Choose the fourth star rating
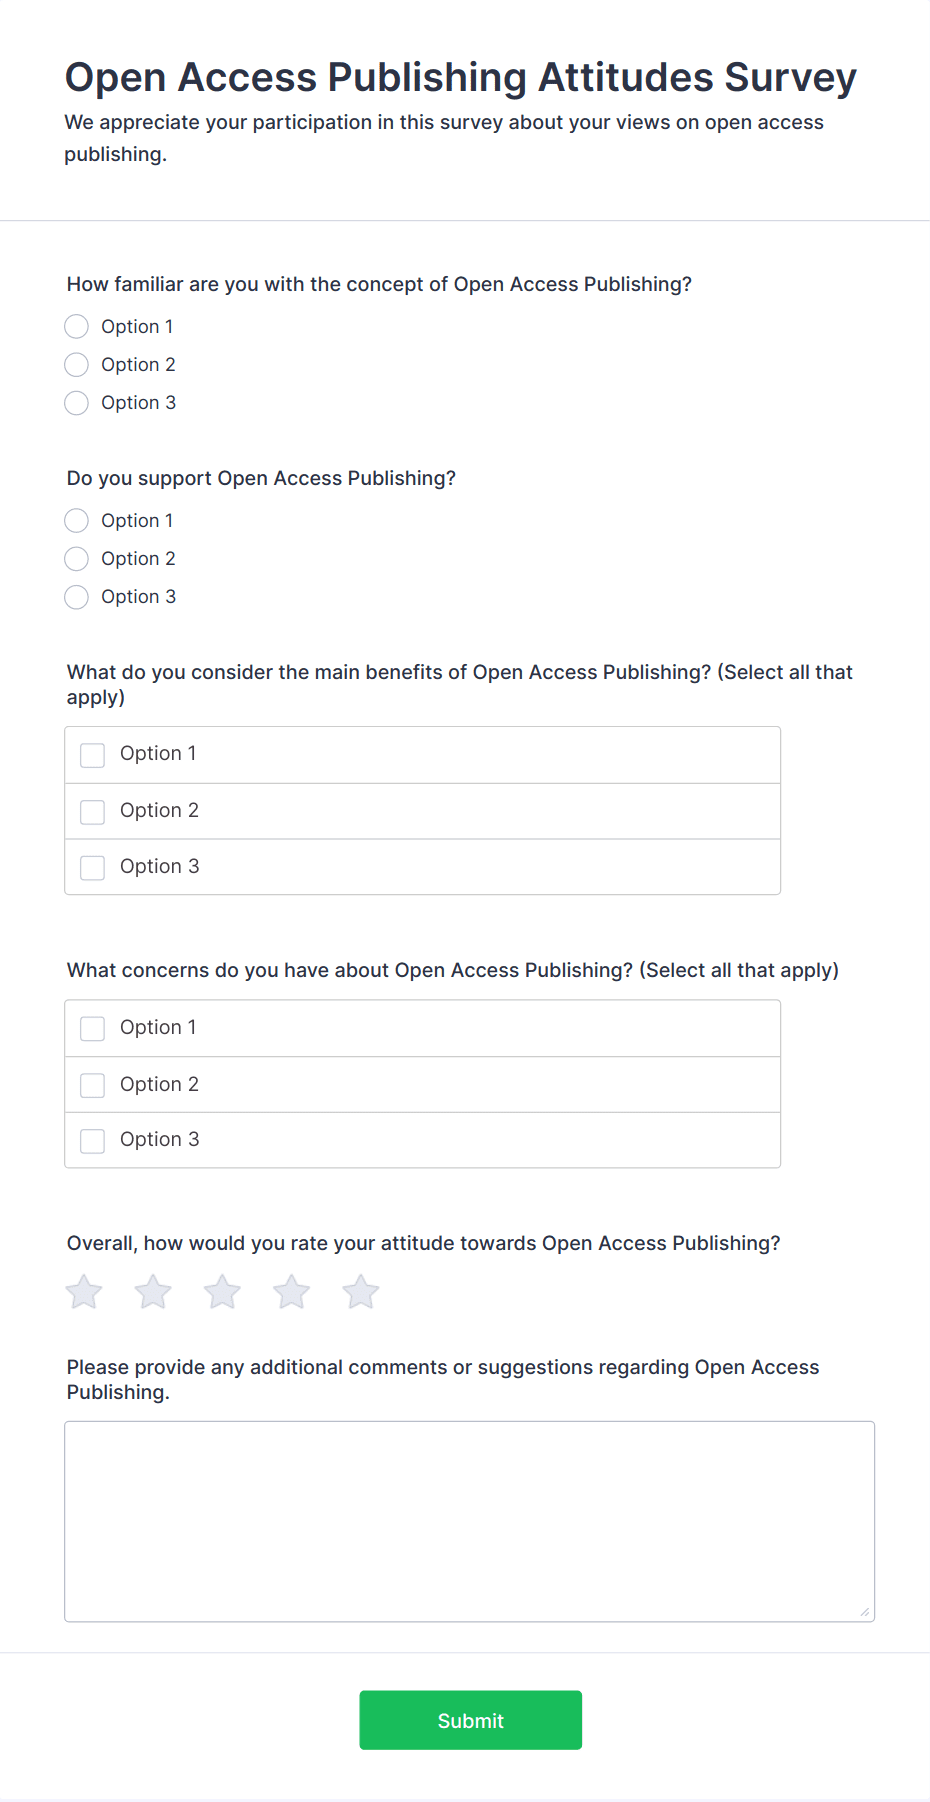This screenshot has height=1802, width=930. pyautogui.click(x=291, y=1292)
